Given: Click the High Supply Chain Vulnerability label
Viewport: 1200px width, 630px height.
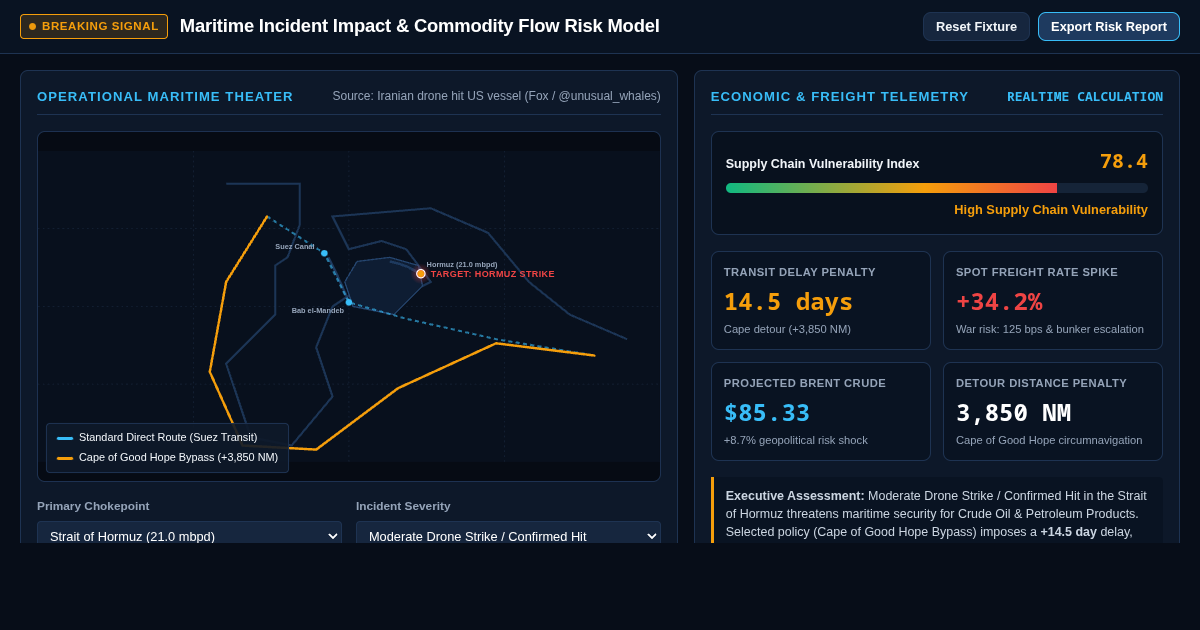Looking at the screenshot, I should (x=1051, y=210).
